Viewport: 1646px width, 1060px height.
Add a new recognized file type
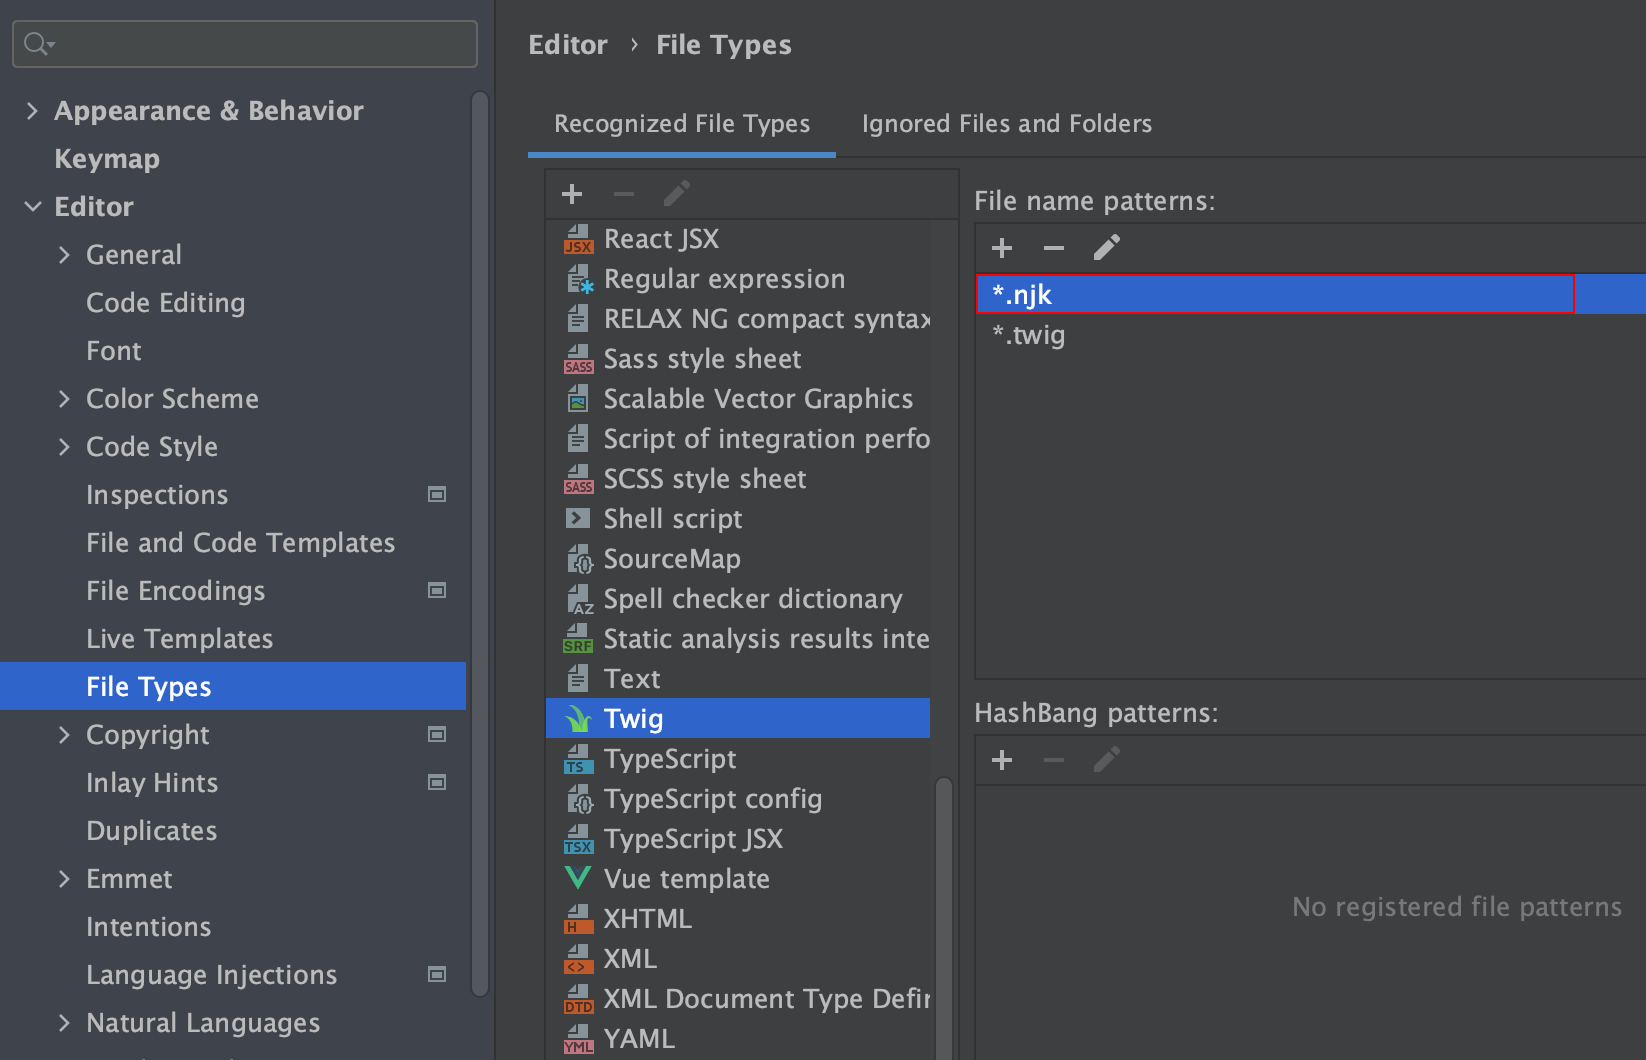pos(572,194)
